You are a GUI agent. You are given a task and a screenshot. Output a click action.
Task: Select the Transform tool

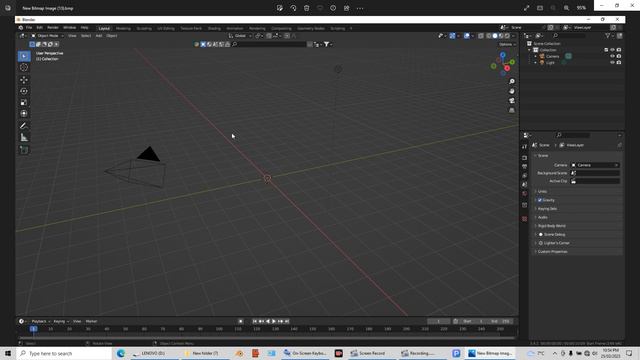[x=24, y=114]
